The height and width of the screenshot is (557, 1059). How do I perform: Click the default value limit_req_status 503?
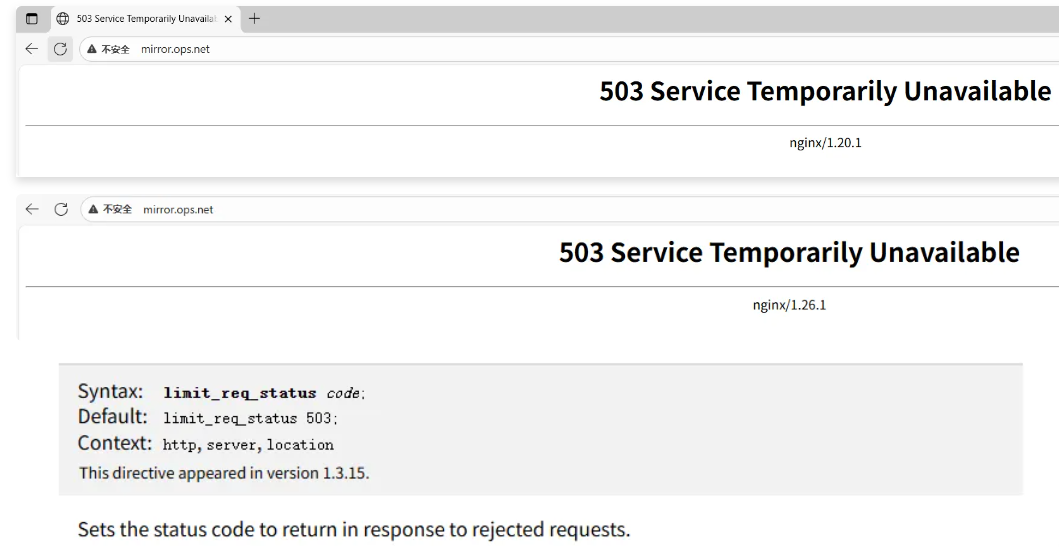(257, 419)
